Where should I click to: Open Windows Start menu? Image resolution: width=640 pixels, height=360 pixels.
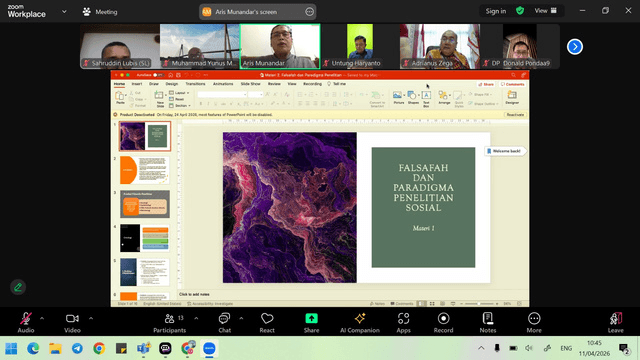(x=11, y=349)
